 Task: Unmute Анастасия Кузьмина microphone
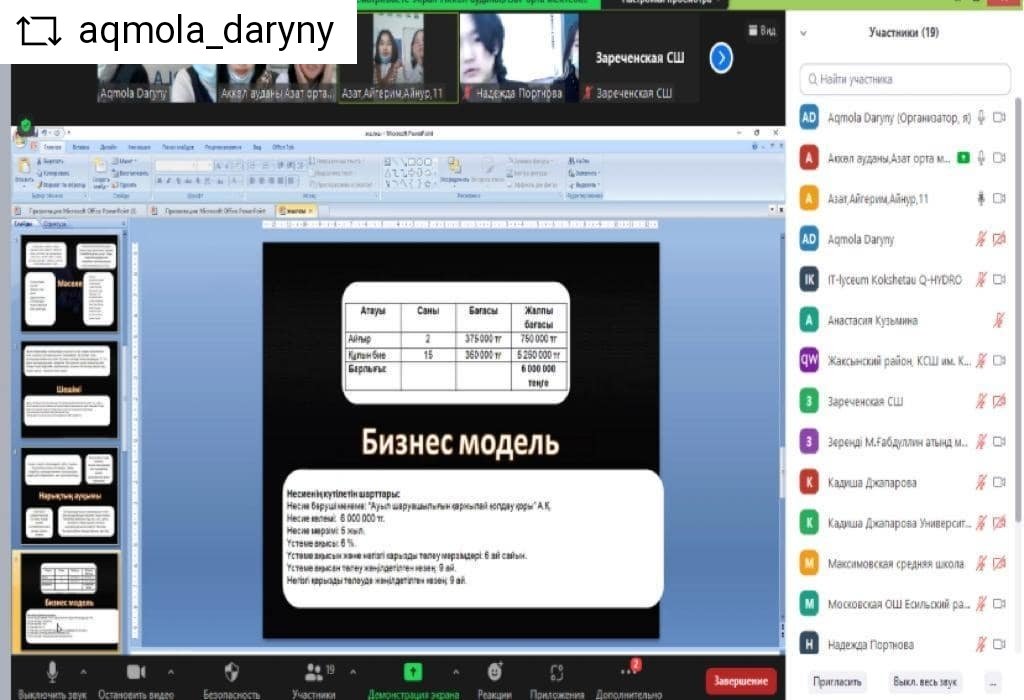coord(999,320)
